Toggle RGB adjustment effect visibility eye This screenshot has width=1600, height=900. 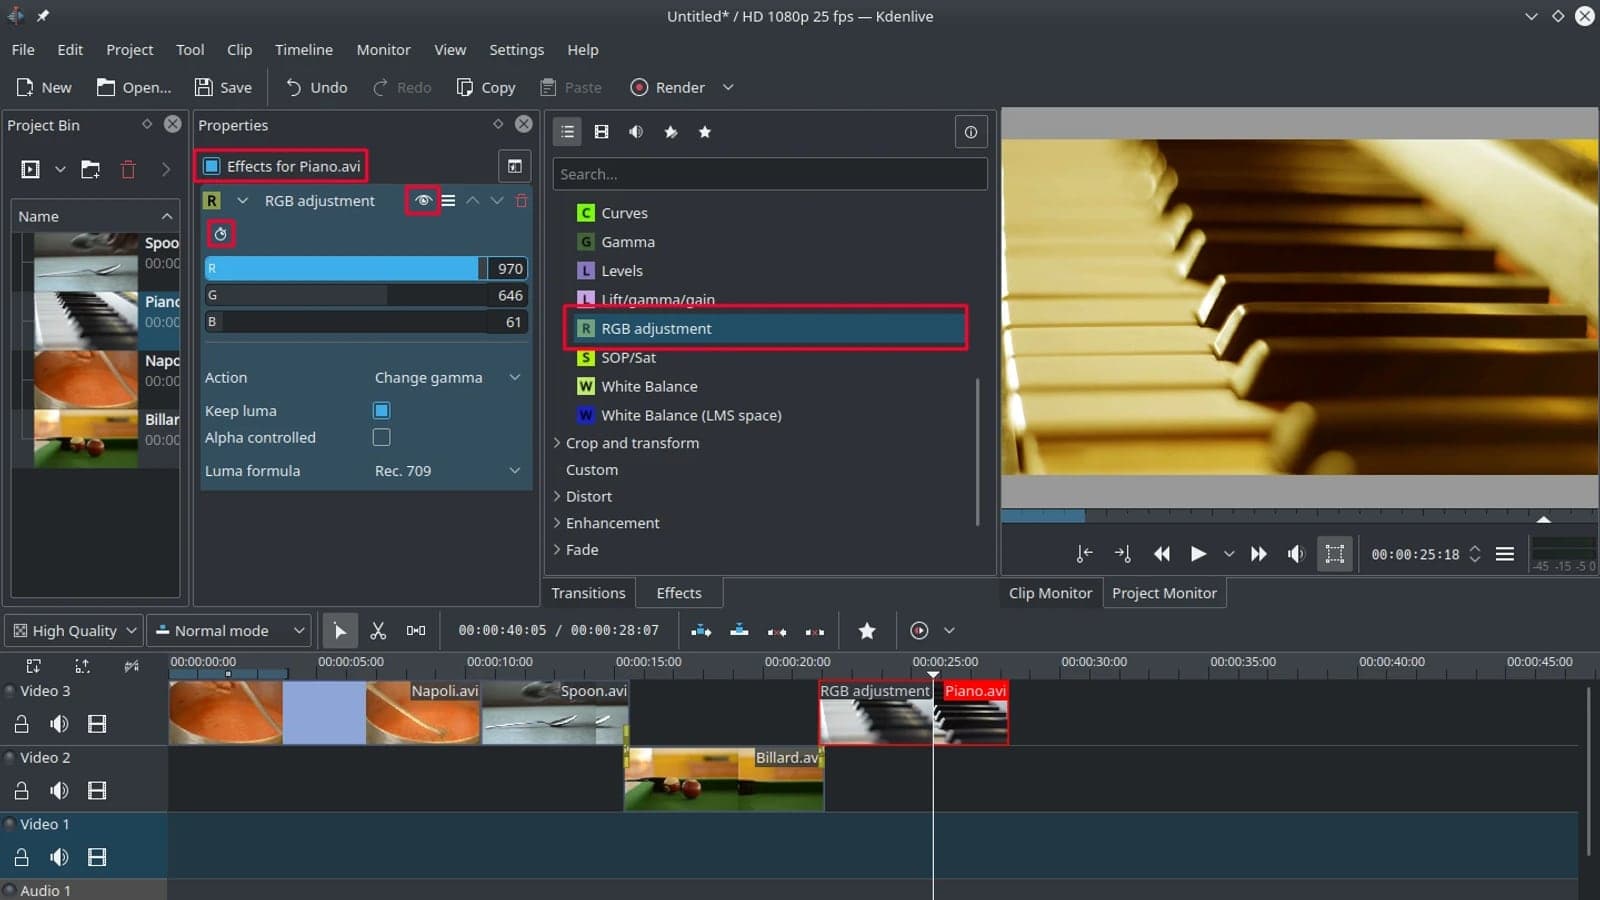[x=423, y=201]
